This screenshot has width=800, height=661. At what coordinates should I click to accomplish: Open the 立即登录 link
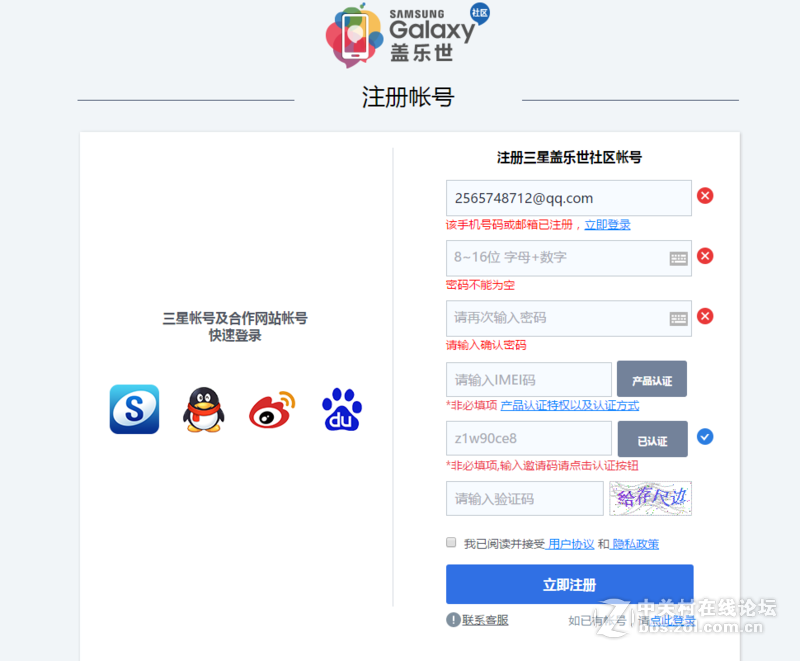pos(607,224)
